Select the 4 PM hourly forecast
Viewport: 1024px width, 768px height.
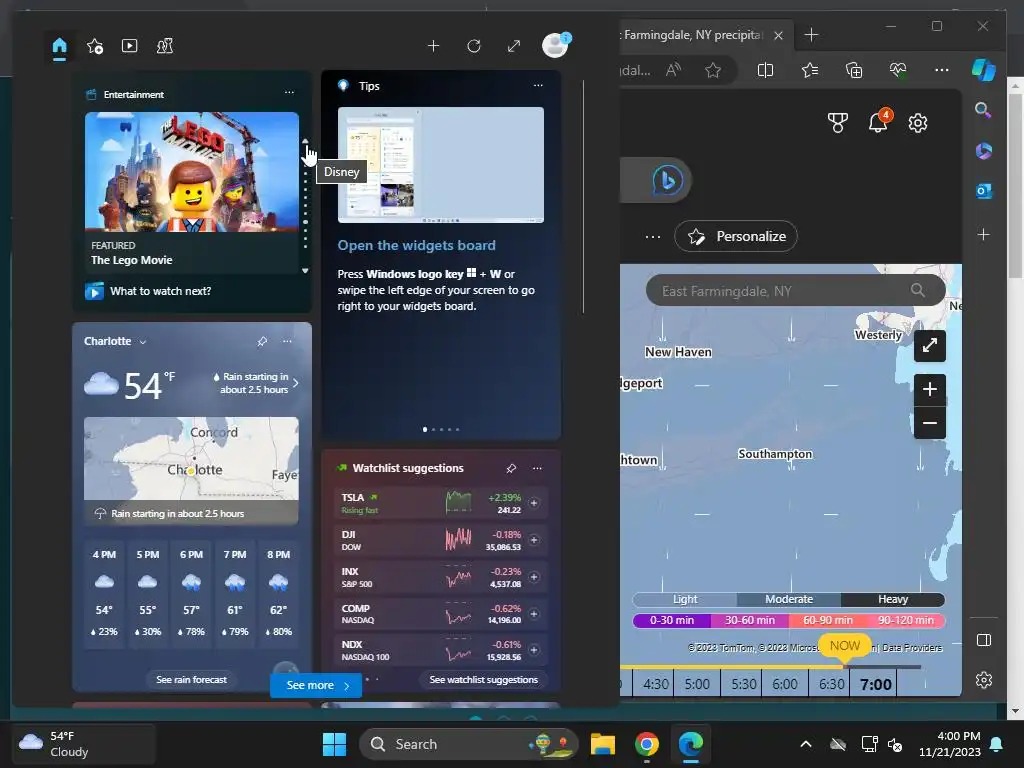pyautogui.click(x=104, y=593)
